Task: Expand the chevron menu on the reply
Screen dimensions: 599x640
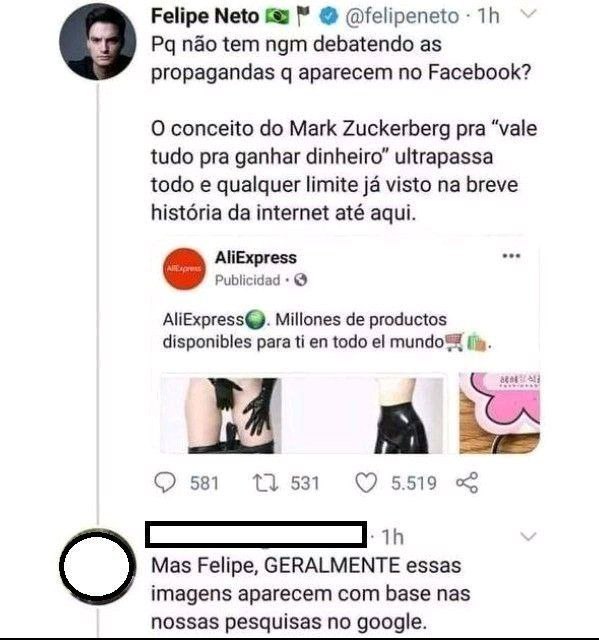Action: (528, 536)
